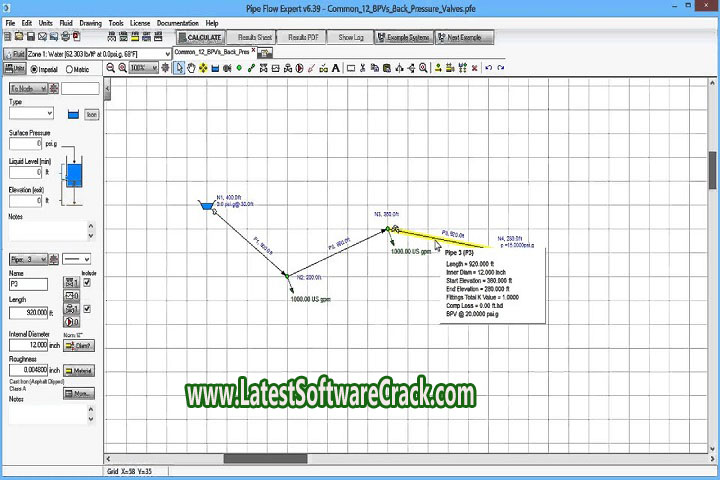Click the CALCULATE button
Viewport: 720px width, 480px height.
coord(200,37)
